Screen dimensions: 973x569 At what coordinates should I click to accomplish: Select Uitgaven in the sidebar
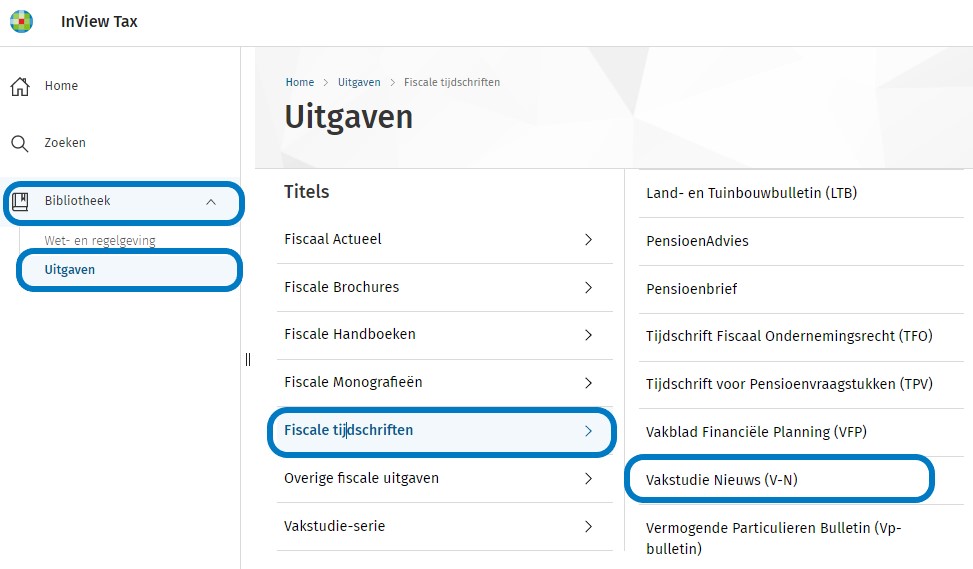pyautogui.click(x=70, y=270)
